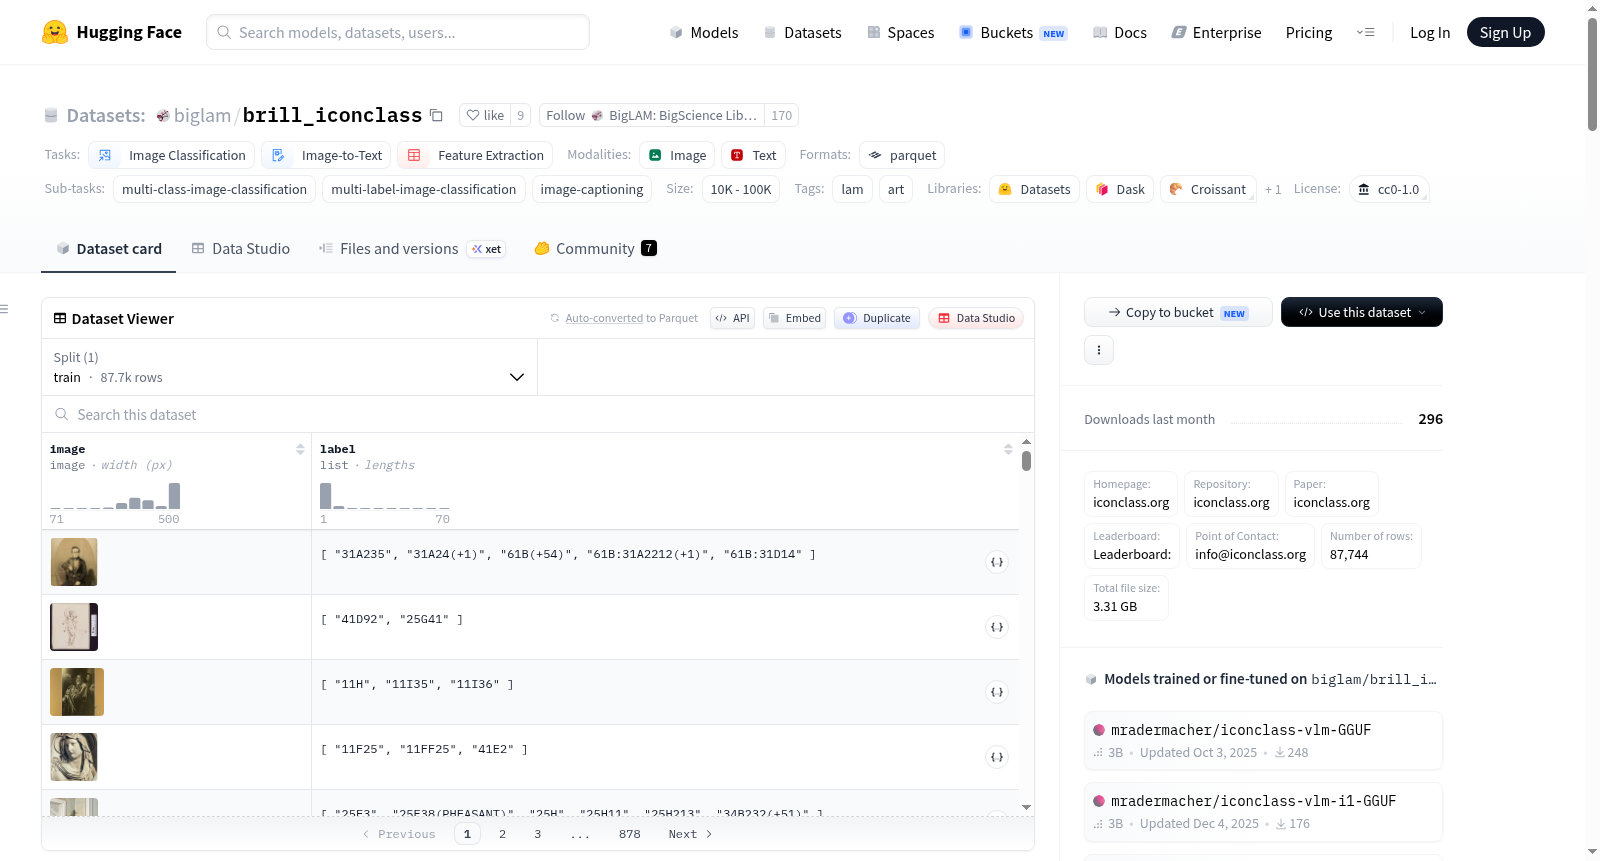Image resolution: width=1600 pixels, height=861 pixels.
Task: Open the Community tab
Action: 595,249
